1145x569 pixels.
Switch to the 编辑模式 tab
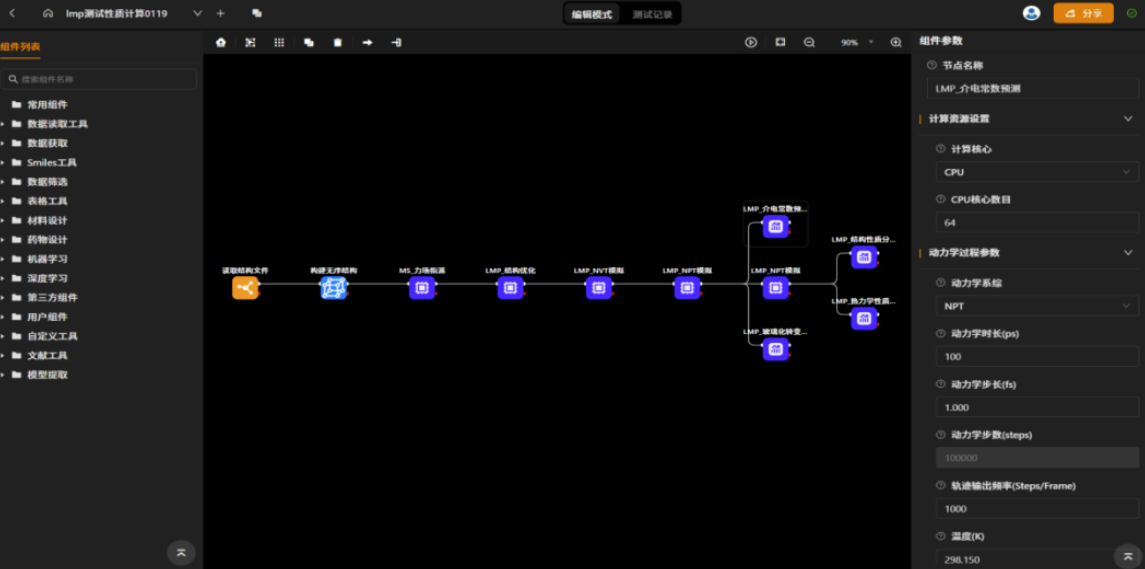pyautogui.click(x=592, y=14)
